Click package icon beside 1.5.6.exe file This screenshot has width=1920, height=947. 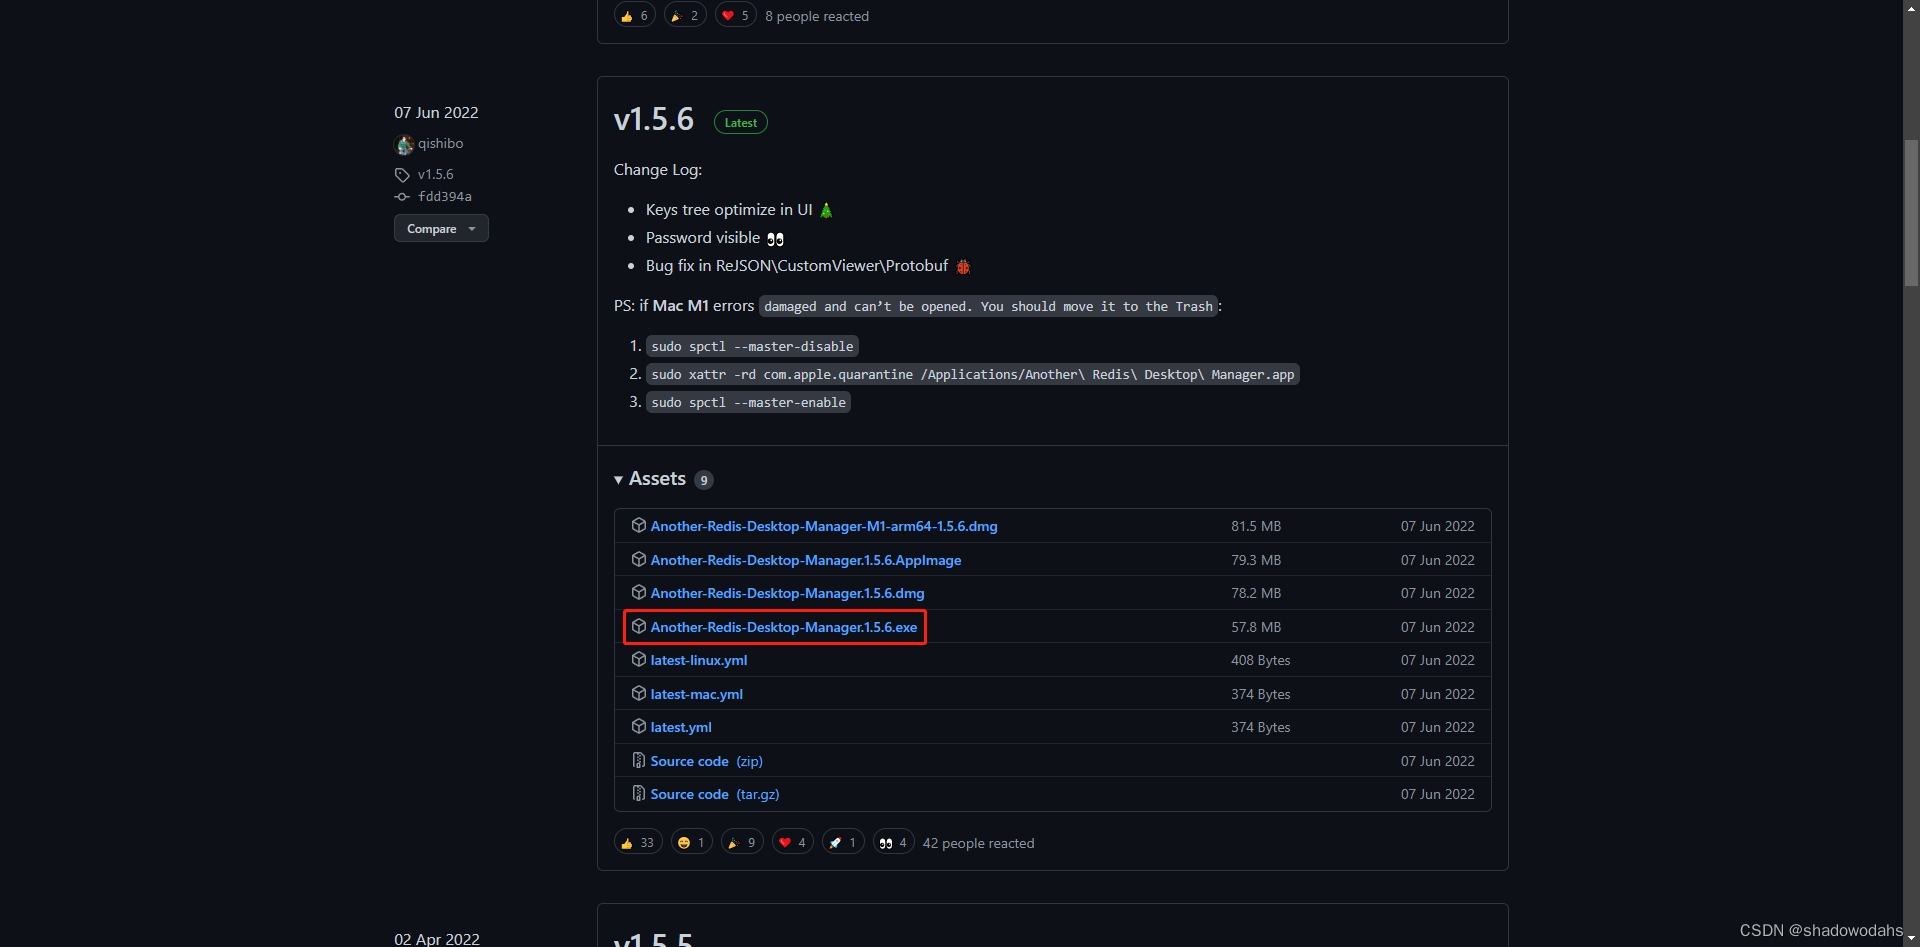639,626
